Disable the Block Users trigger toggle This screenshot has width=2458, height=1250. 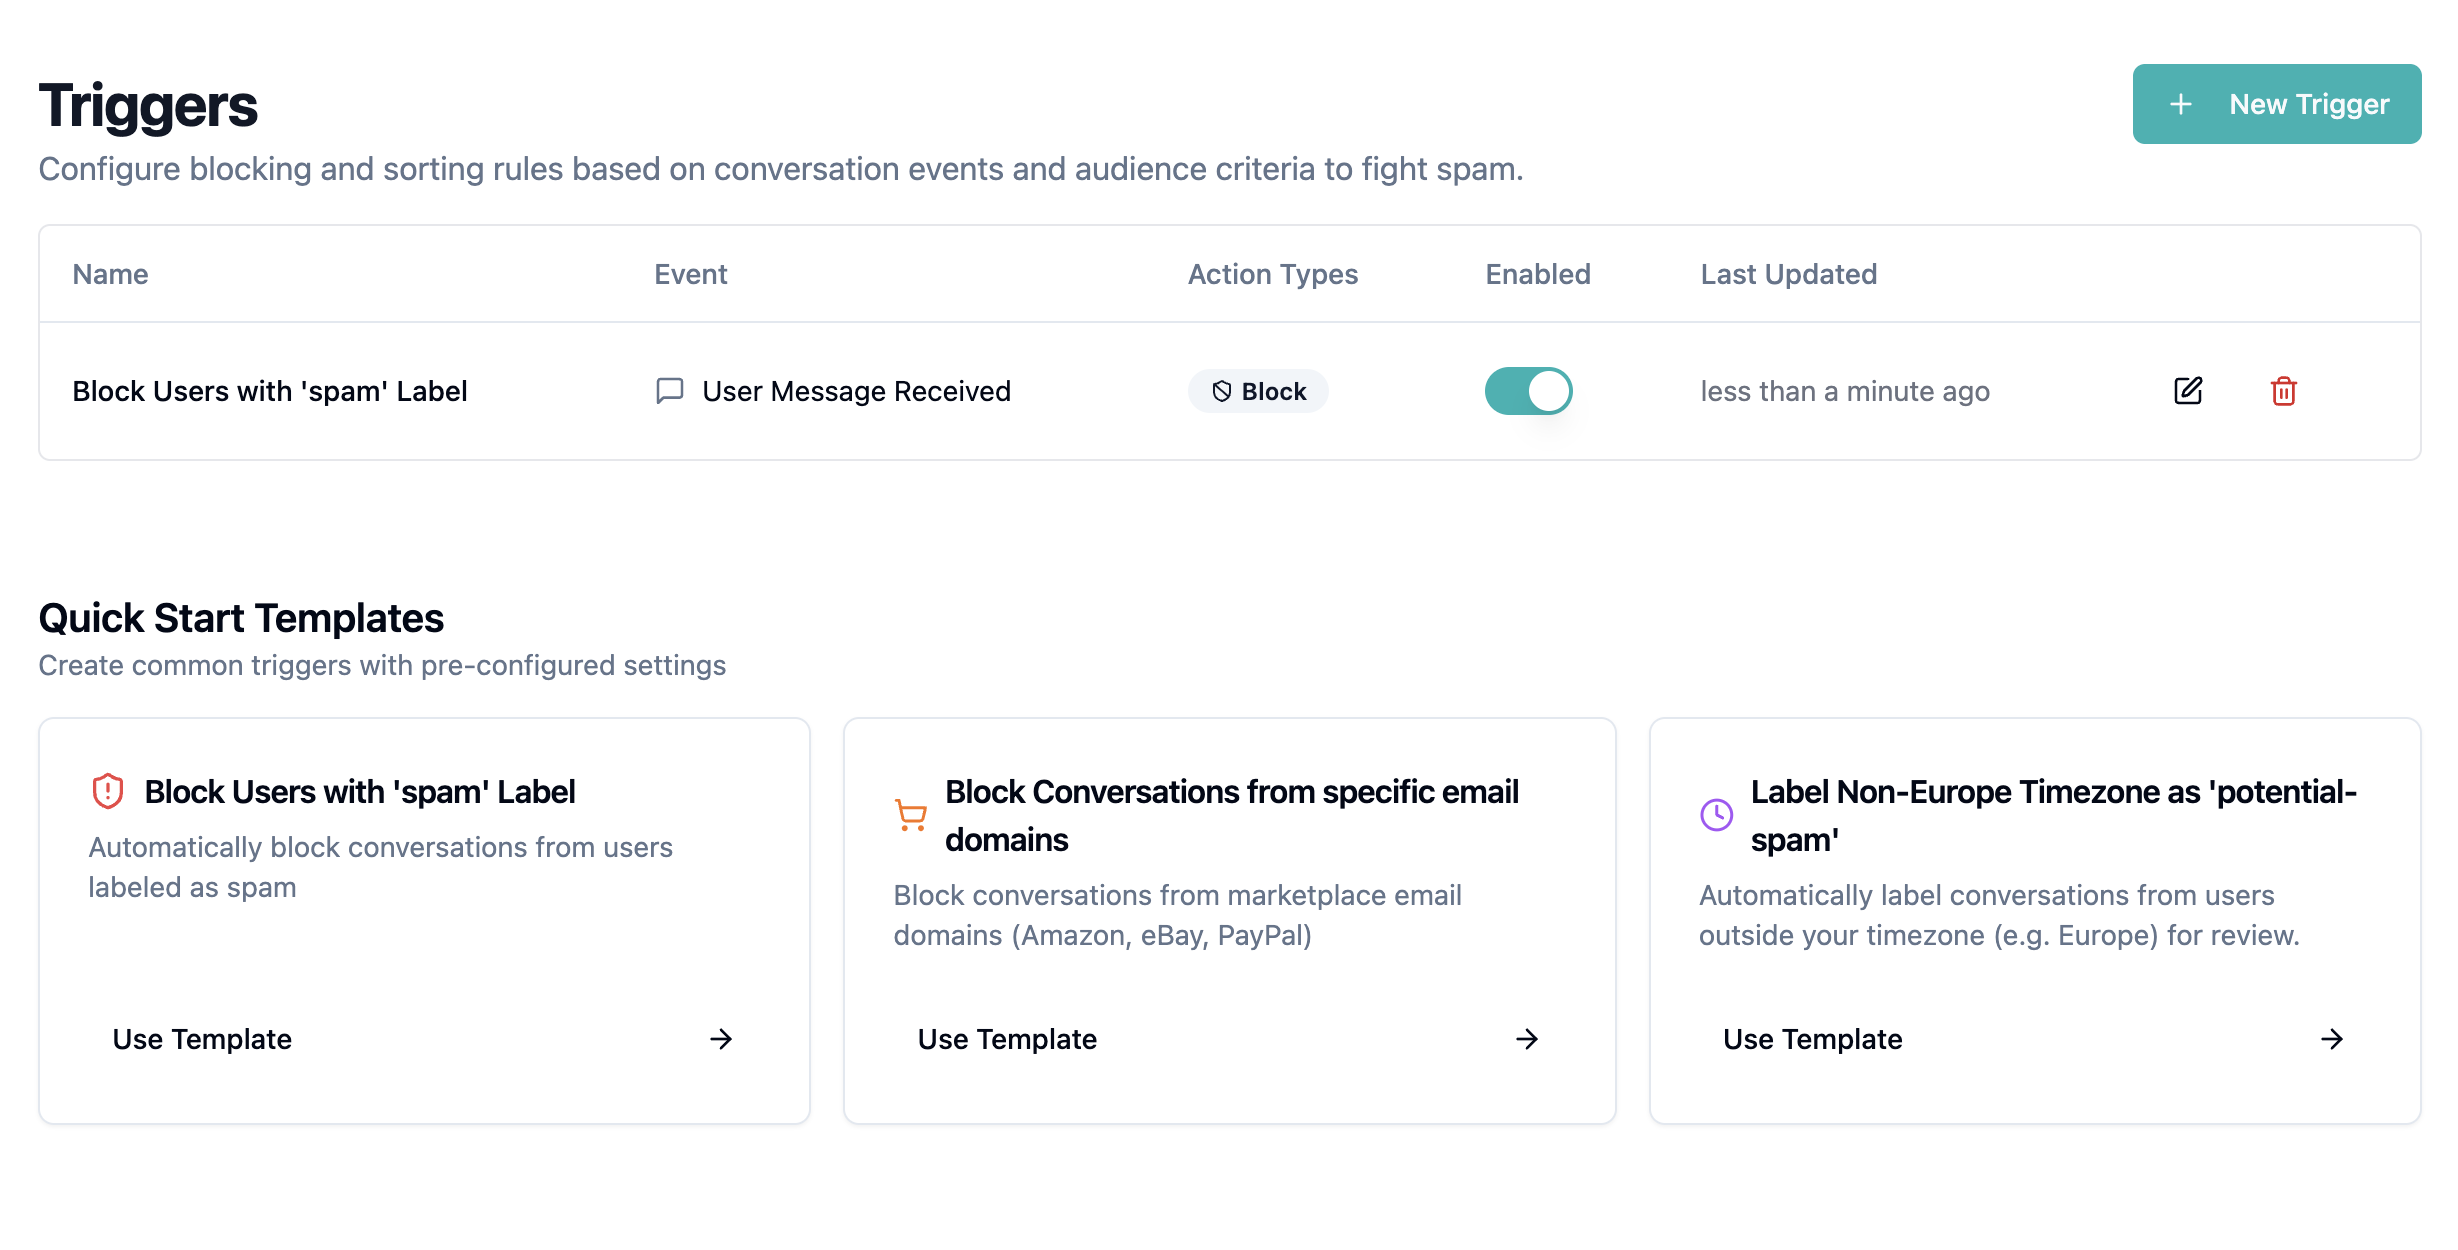click(1528, 391)
